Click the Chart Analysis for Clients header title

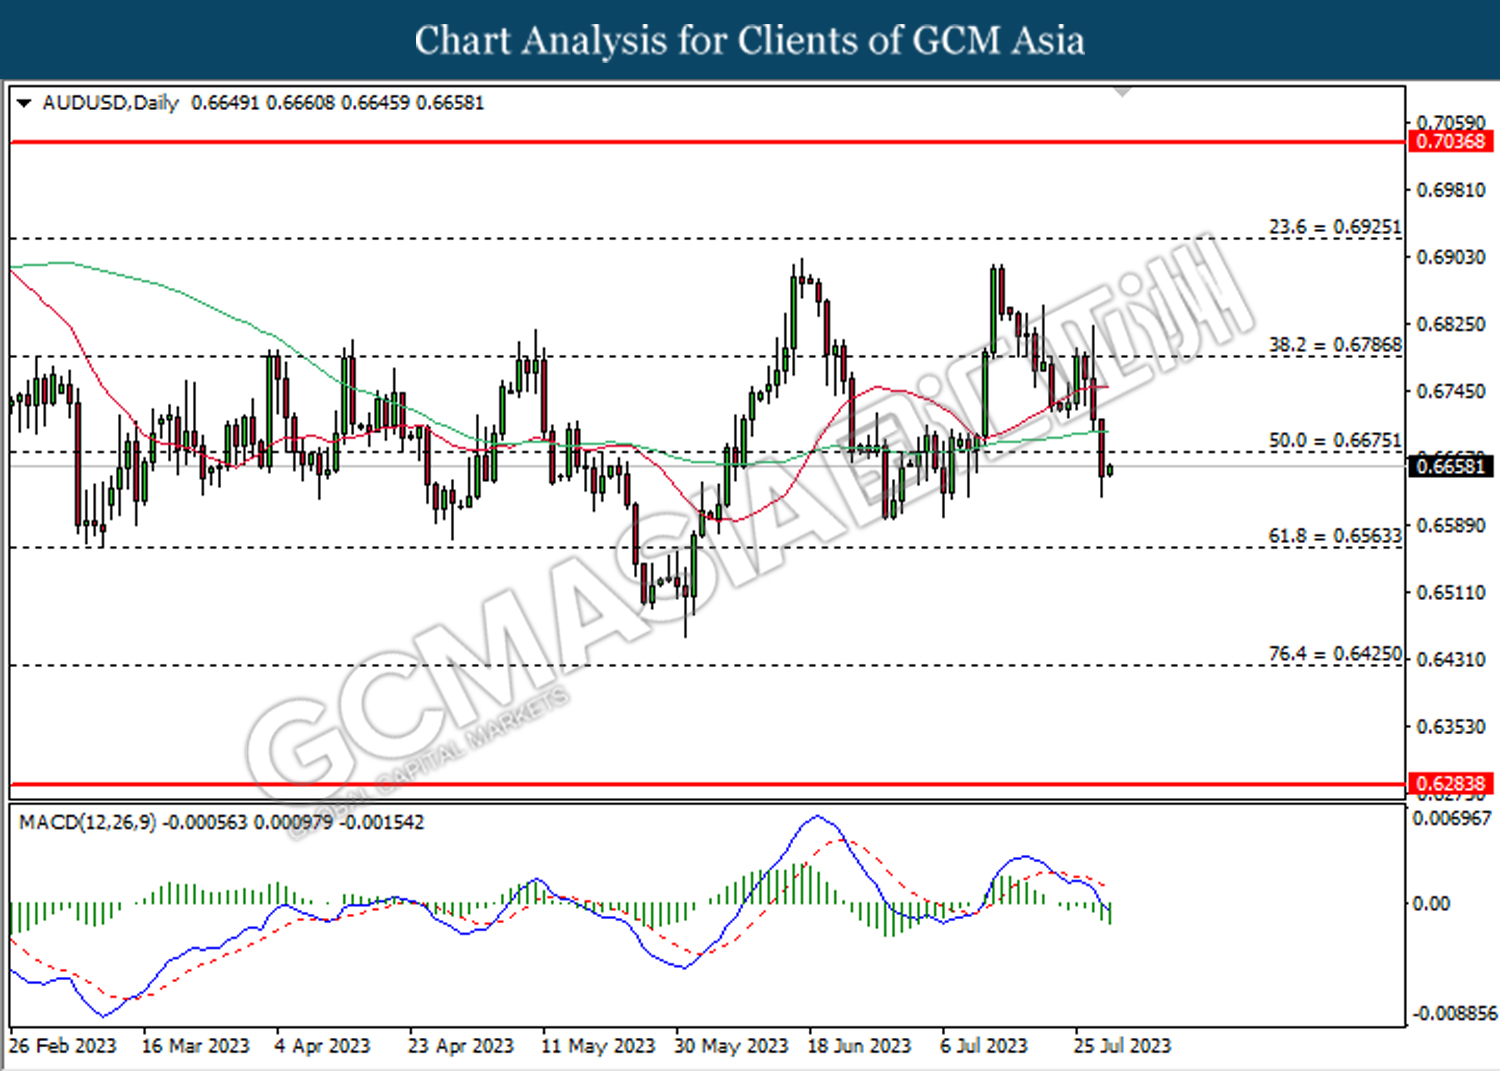(x=750, y=40)
